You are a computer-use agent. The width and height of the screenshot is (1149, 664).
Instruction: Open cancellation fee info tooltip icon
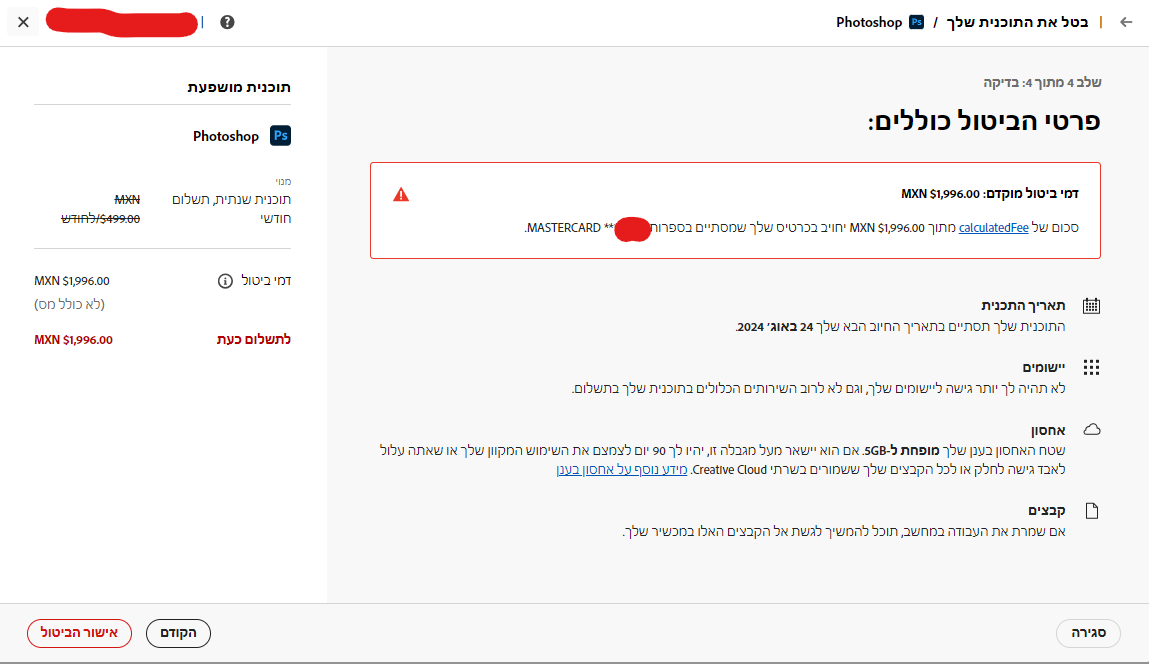pos(225,281)
